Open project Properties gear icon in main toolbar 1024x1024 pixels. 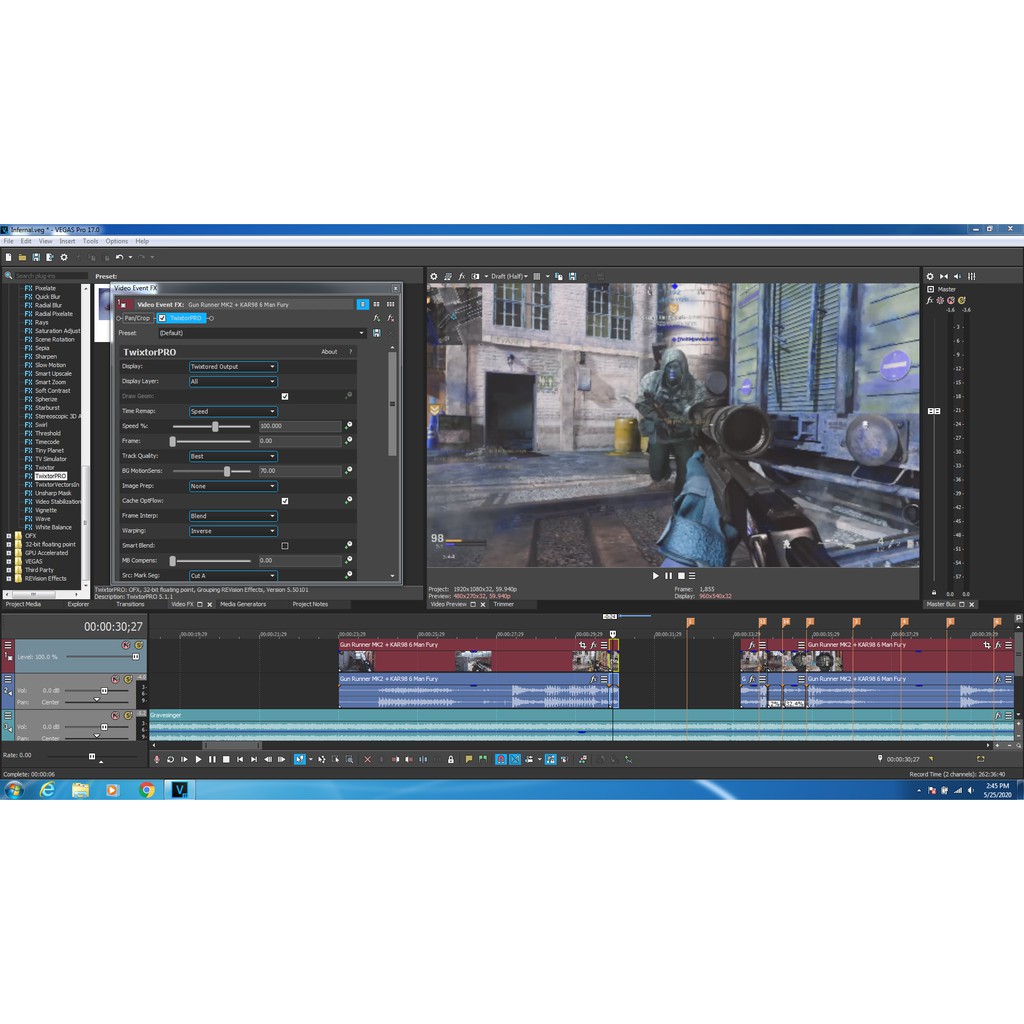tap(64, 257)
